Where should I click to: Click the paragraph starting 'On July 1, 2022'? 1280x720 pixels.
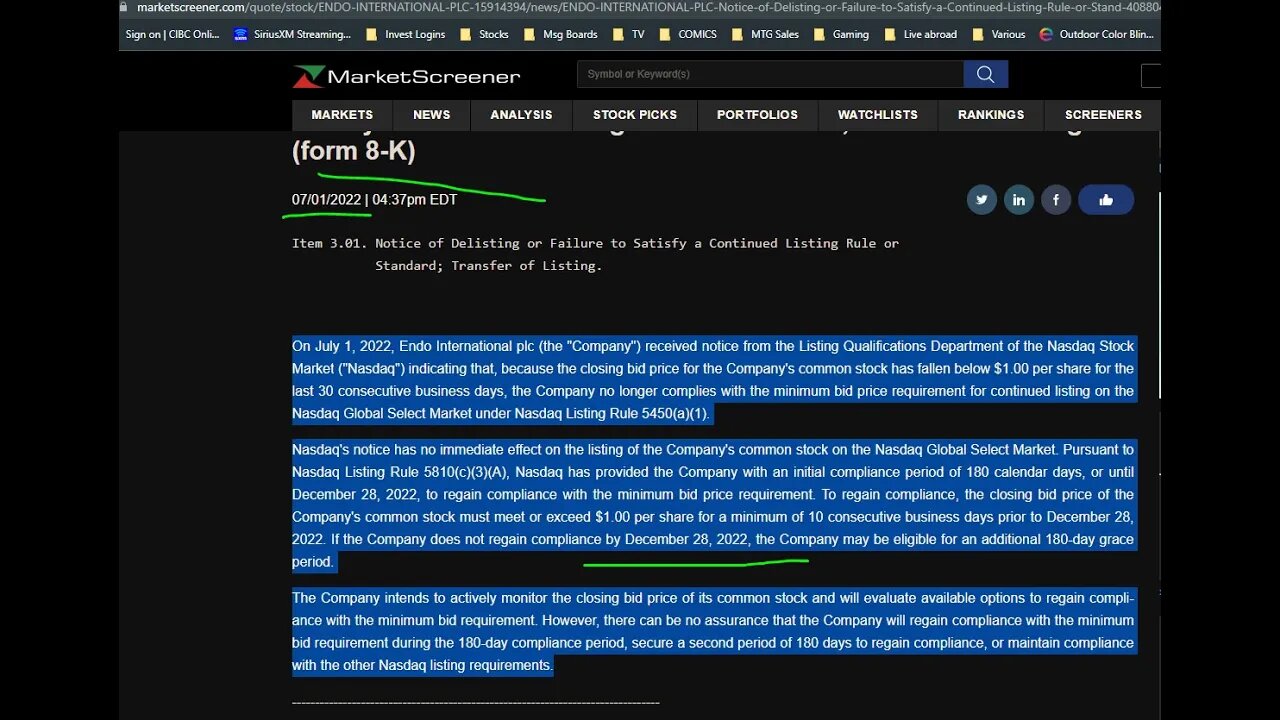(713, 380)
